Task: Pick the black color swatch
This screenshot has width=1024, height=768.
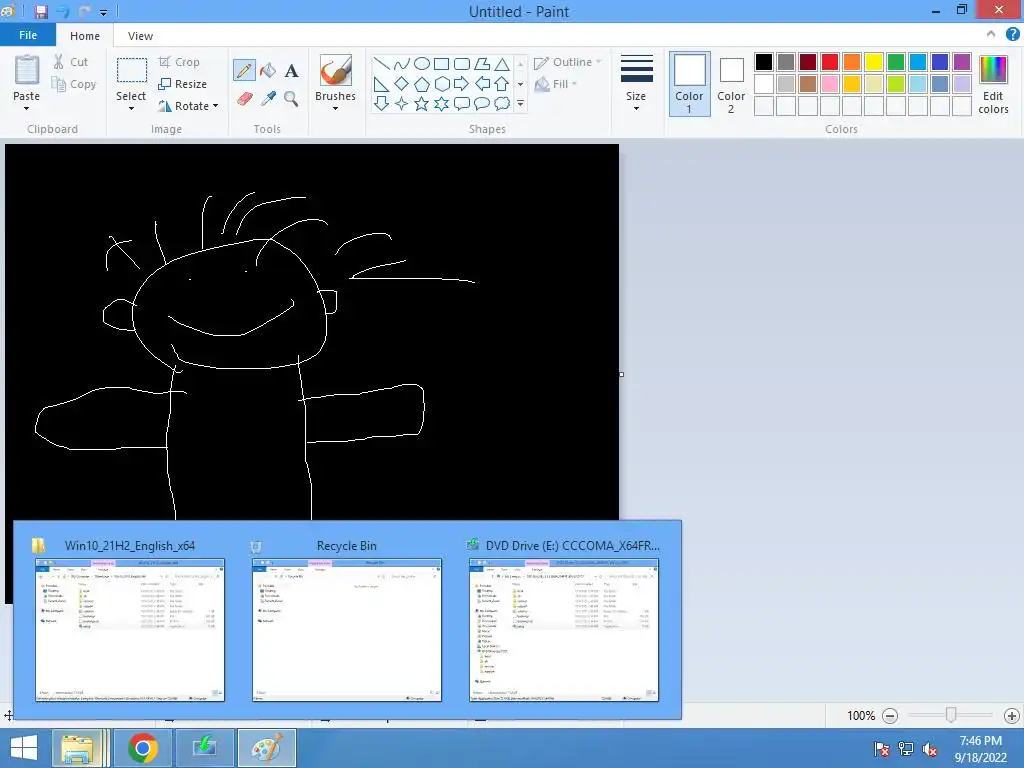Action: coord(764,62)
